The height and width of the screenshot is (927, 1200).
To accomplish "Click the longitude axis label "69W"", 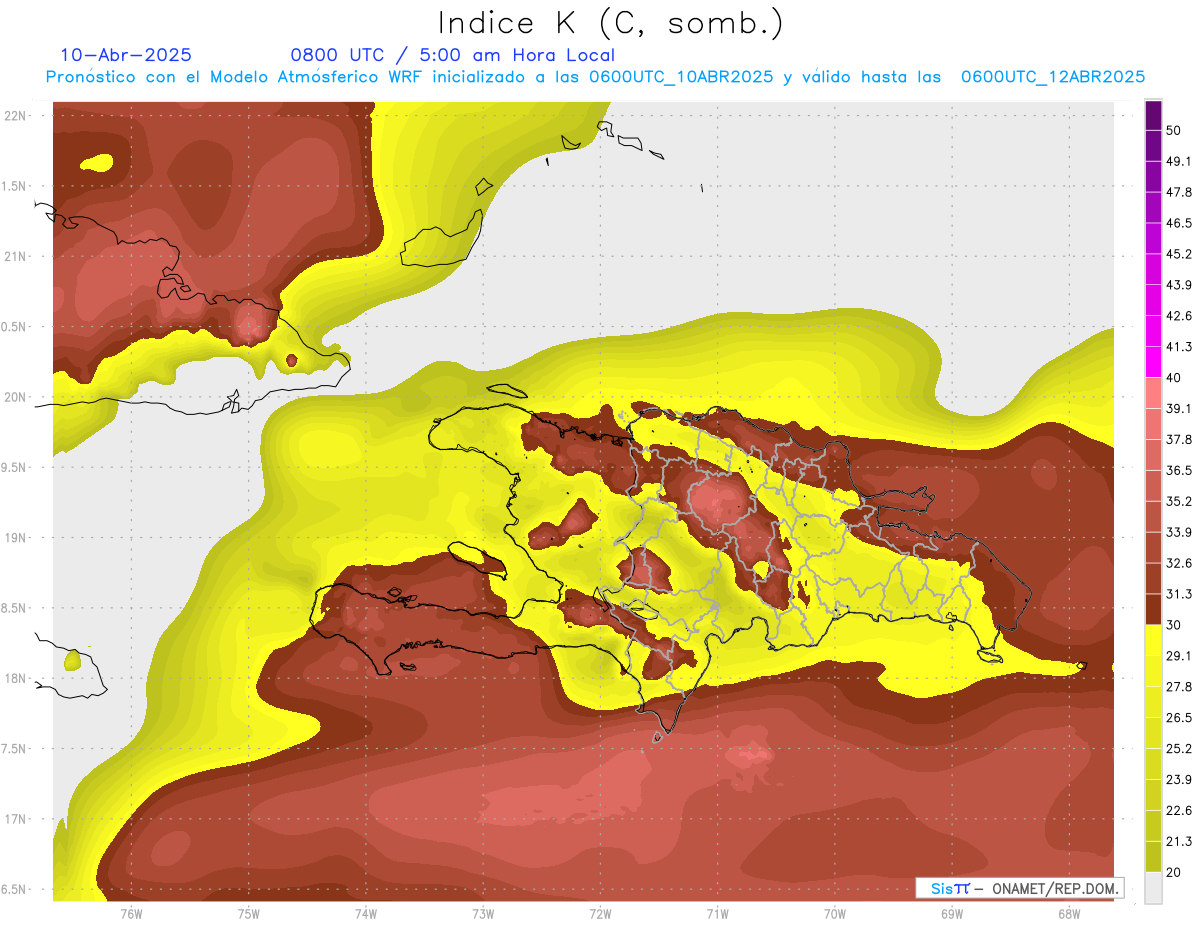I will 952,915.
